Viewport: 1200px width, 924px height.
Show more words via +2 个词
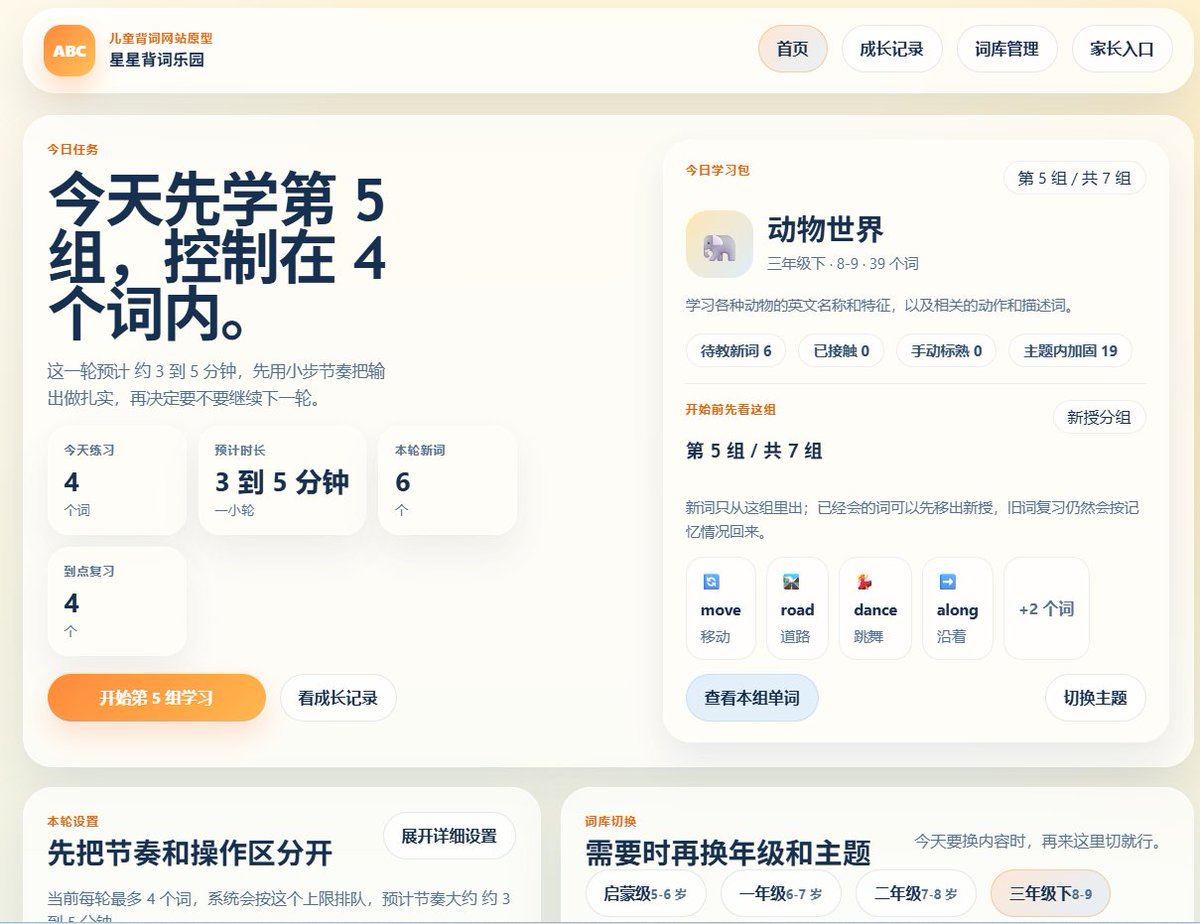coord(1046,608)
